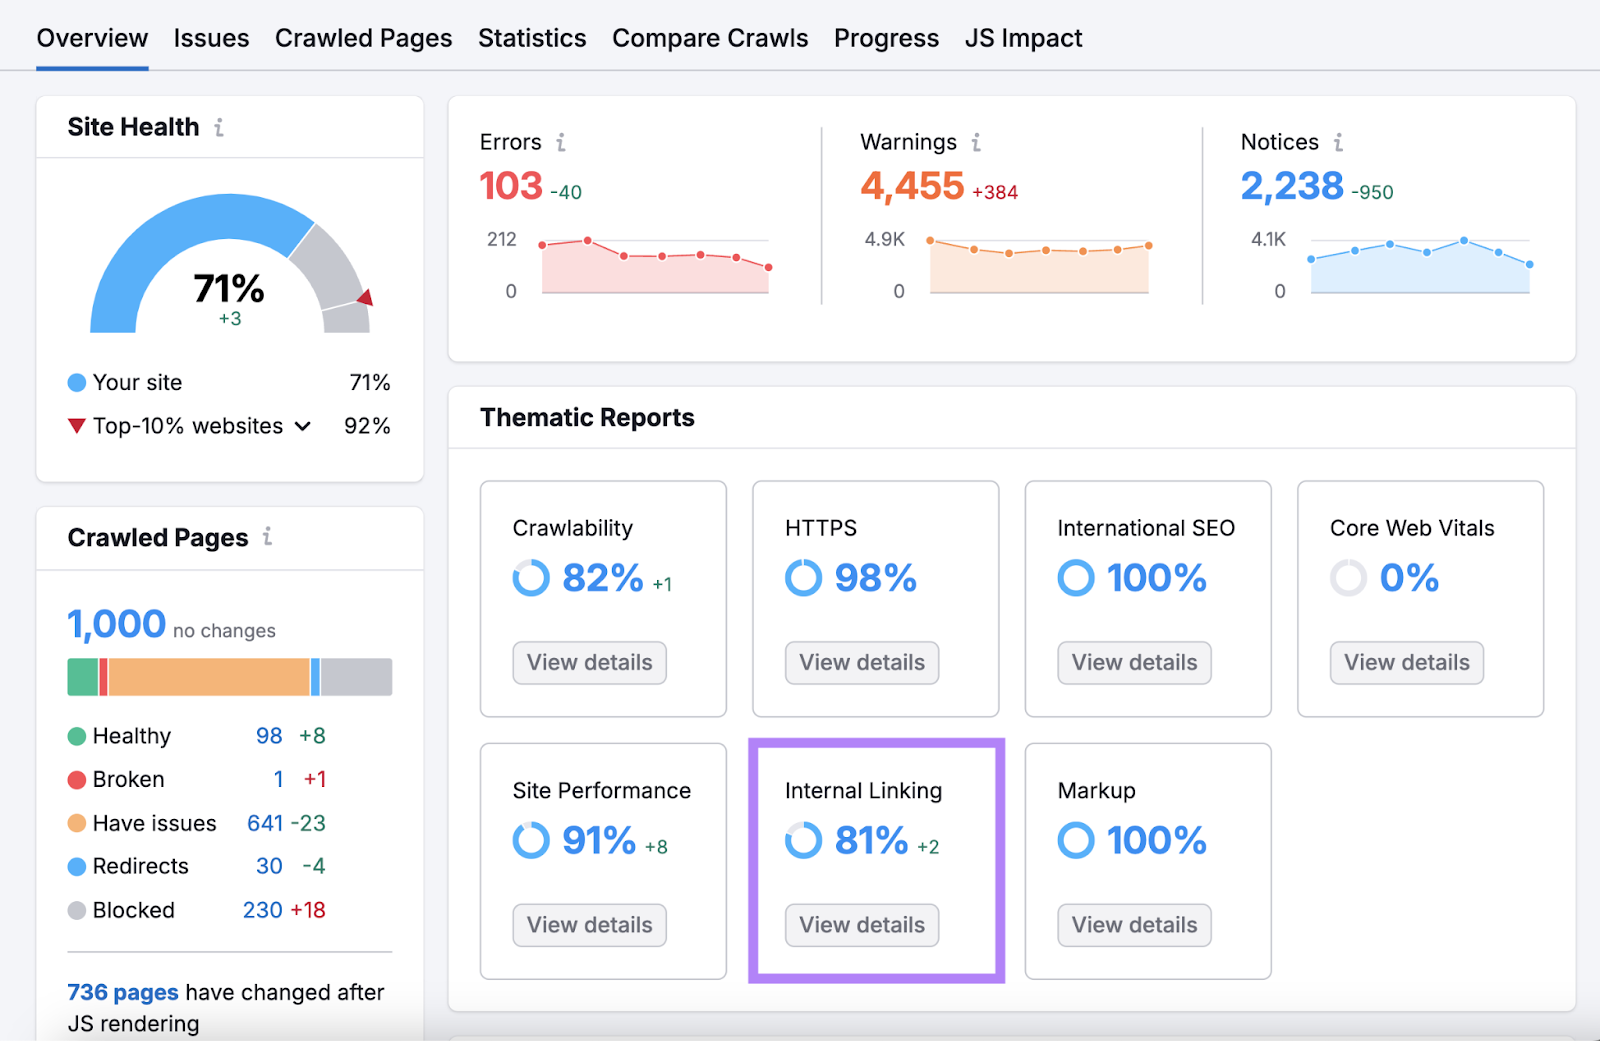1600x1041 pixels.
Task: Open the Crawled Pages info tooltip
Action: (x=266, y=537)
